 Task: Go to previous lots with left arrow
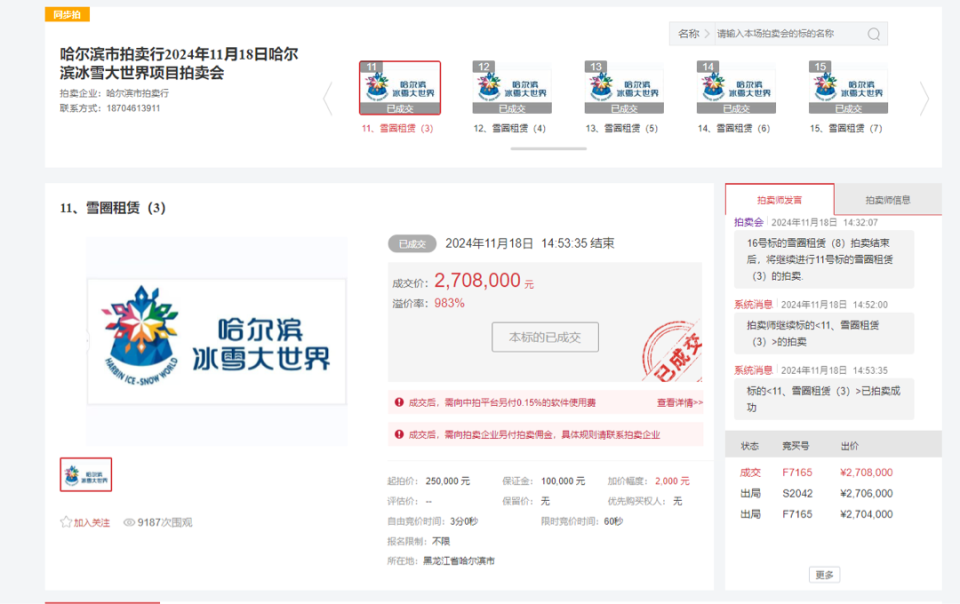tap(328, 99)
